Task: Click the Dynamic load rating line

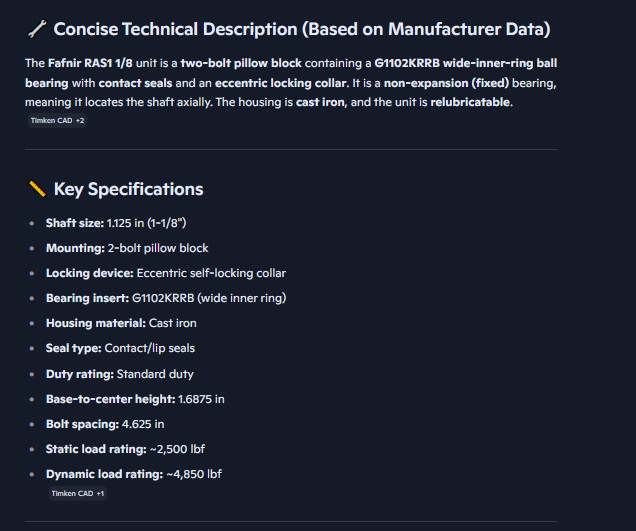Action: pos(134,474)
